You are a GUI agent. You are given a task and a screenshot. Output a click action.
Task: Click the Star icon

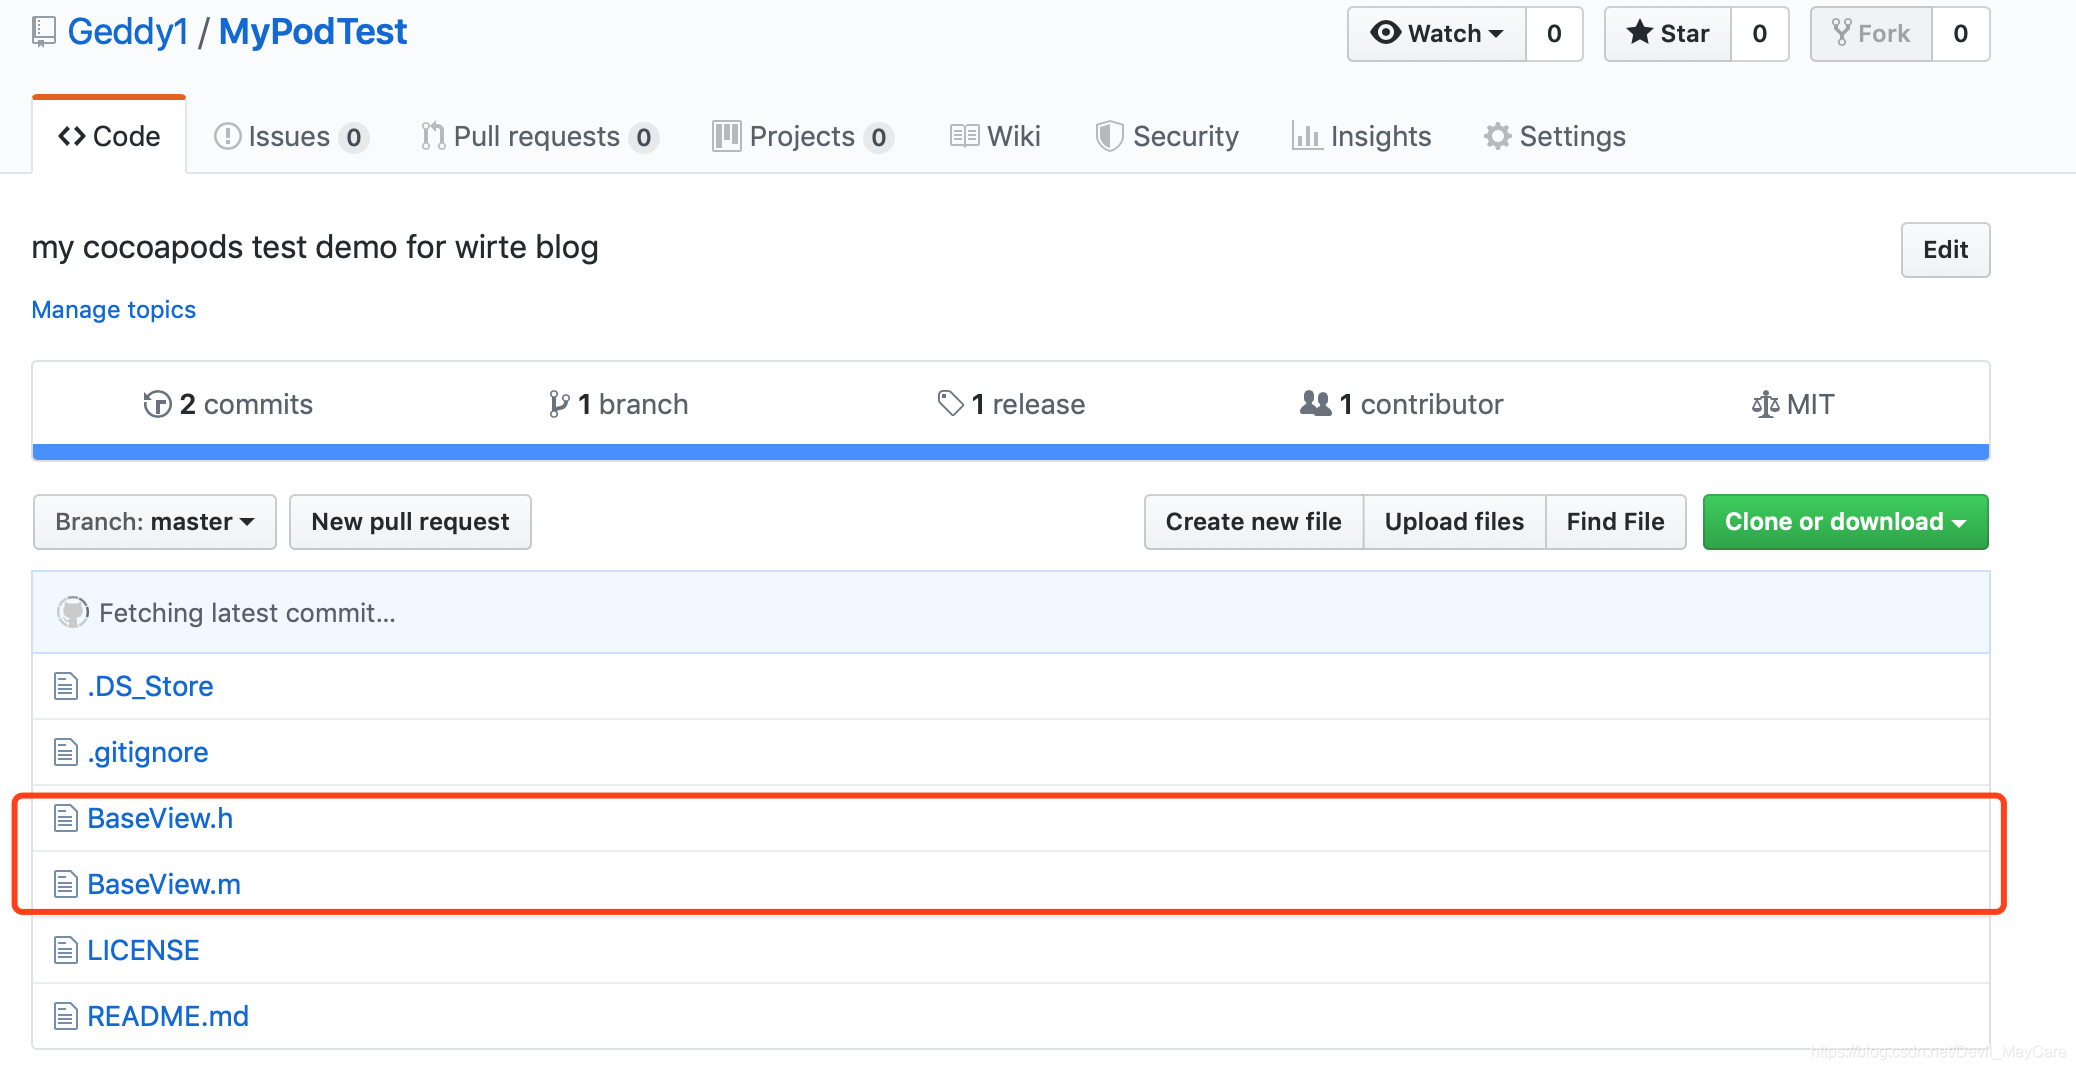[x=1639, y=33]
